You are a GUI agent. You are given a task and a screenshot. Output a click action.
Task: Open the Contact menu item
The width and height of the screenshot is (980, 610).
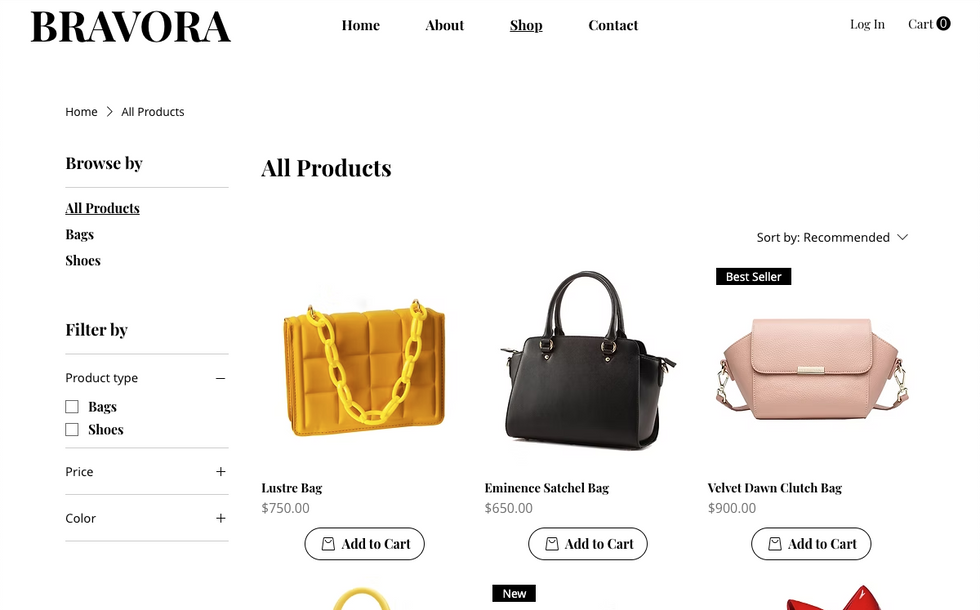point(613,25)
